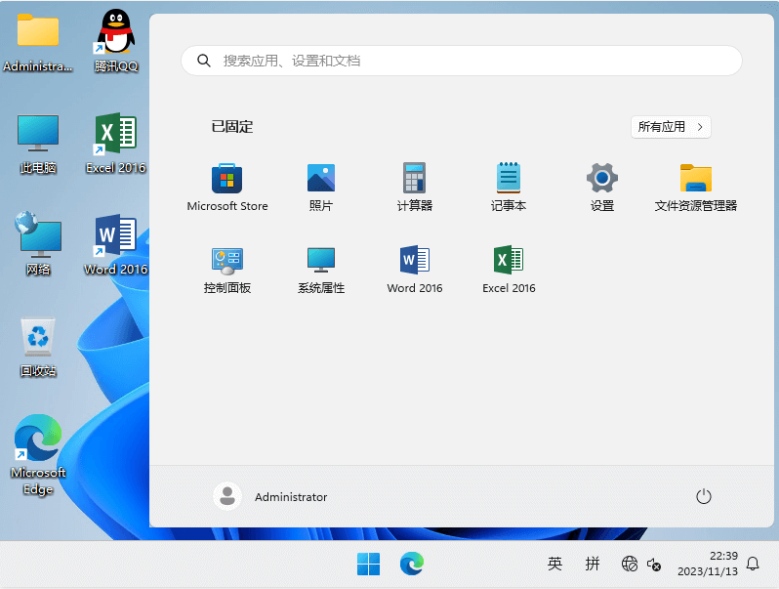Viewport: 779px width, 589px height.
Task: Click the search box for apps and settings
Action: click(462, 61)
